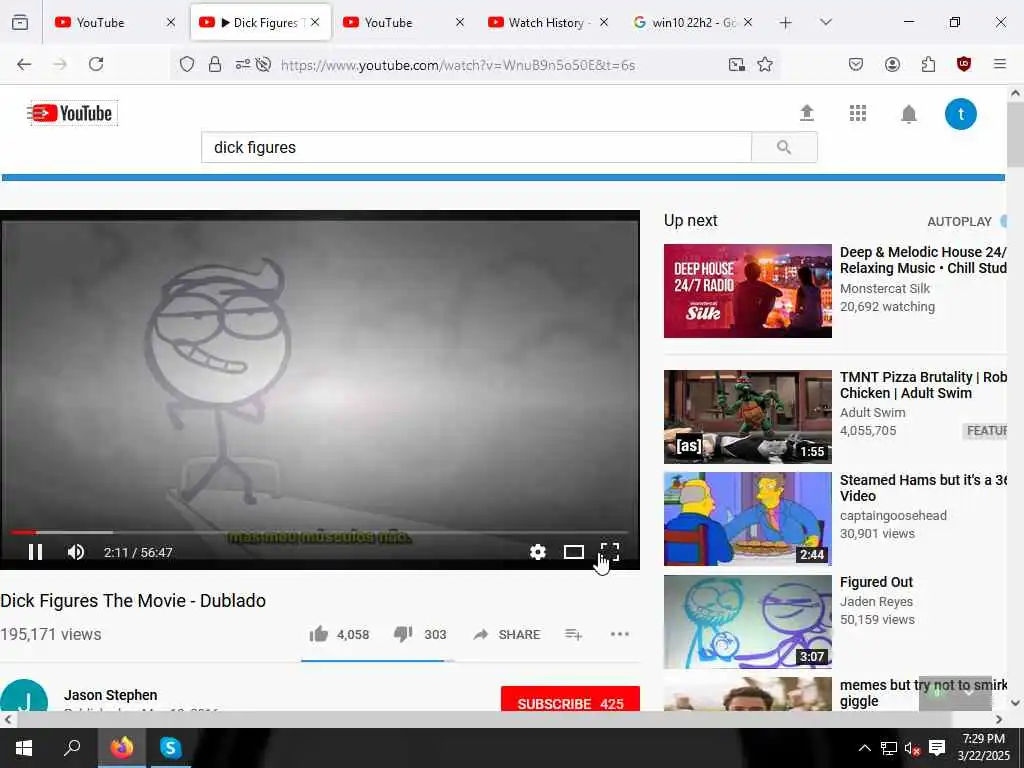Open picture-in-picture from address bar

pyautogui.click(x=737, y=65)
